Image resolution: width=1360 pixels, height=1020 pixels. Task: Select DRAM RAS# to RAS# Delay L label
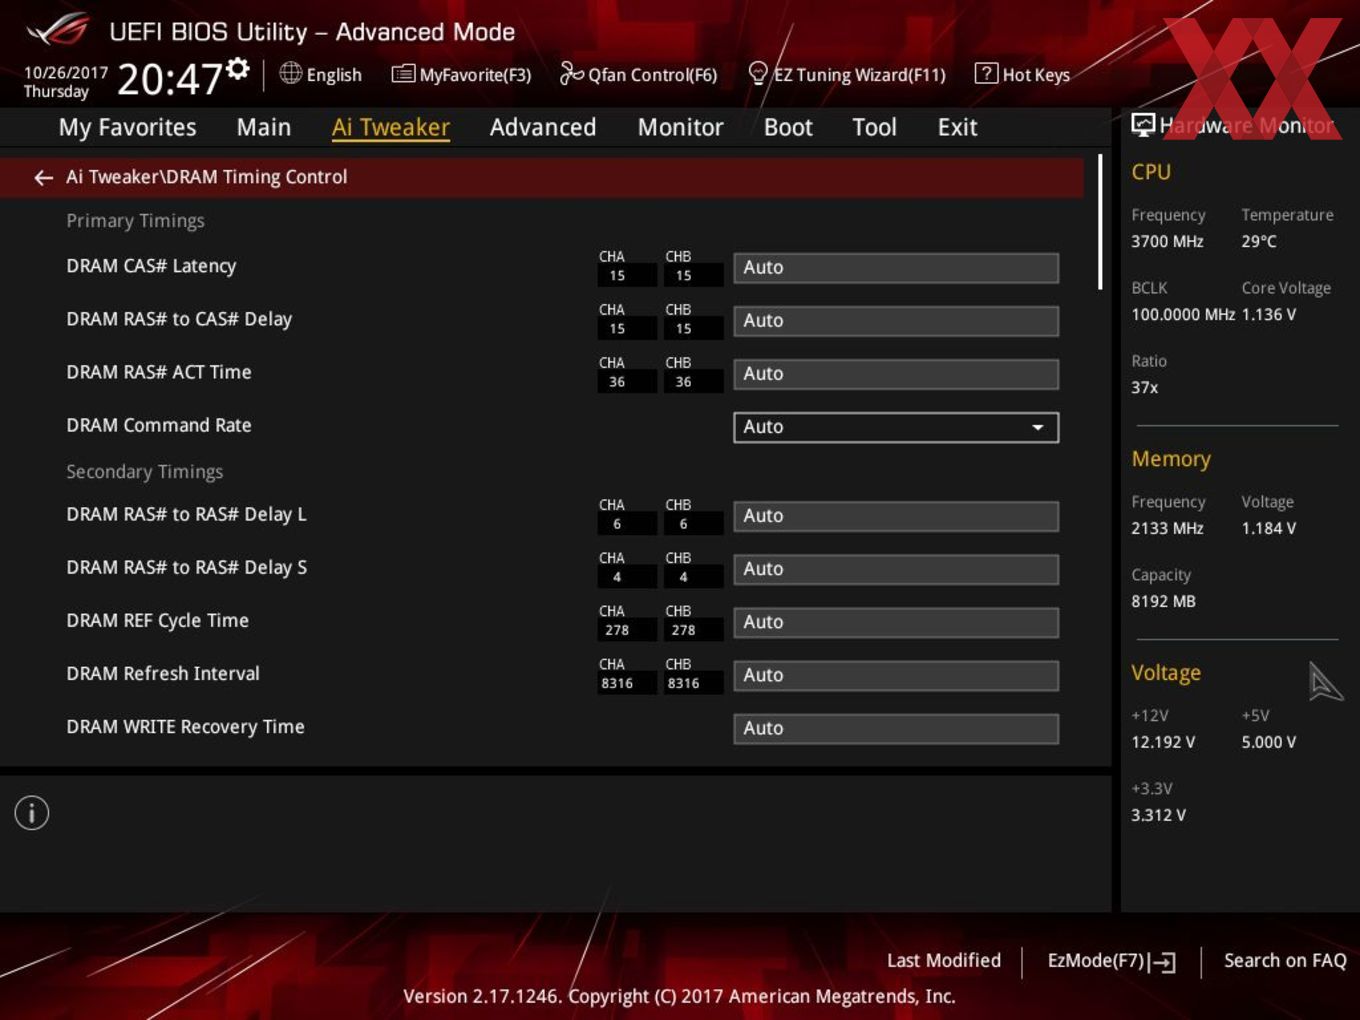point(186,514)
